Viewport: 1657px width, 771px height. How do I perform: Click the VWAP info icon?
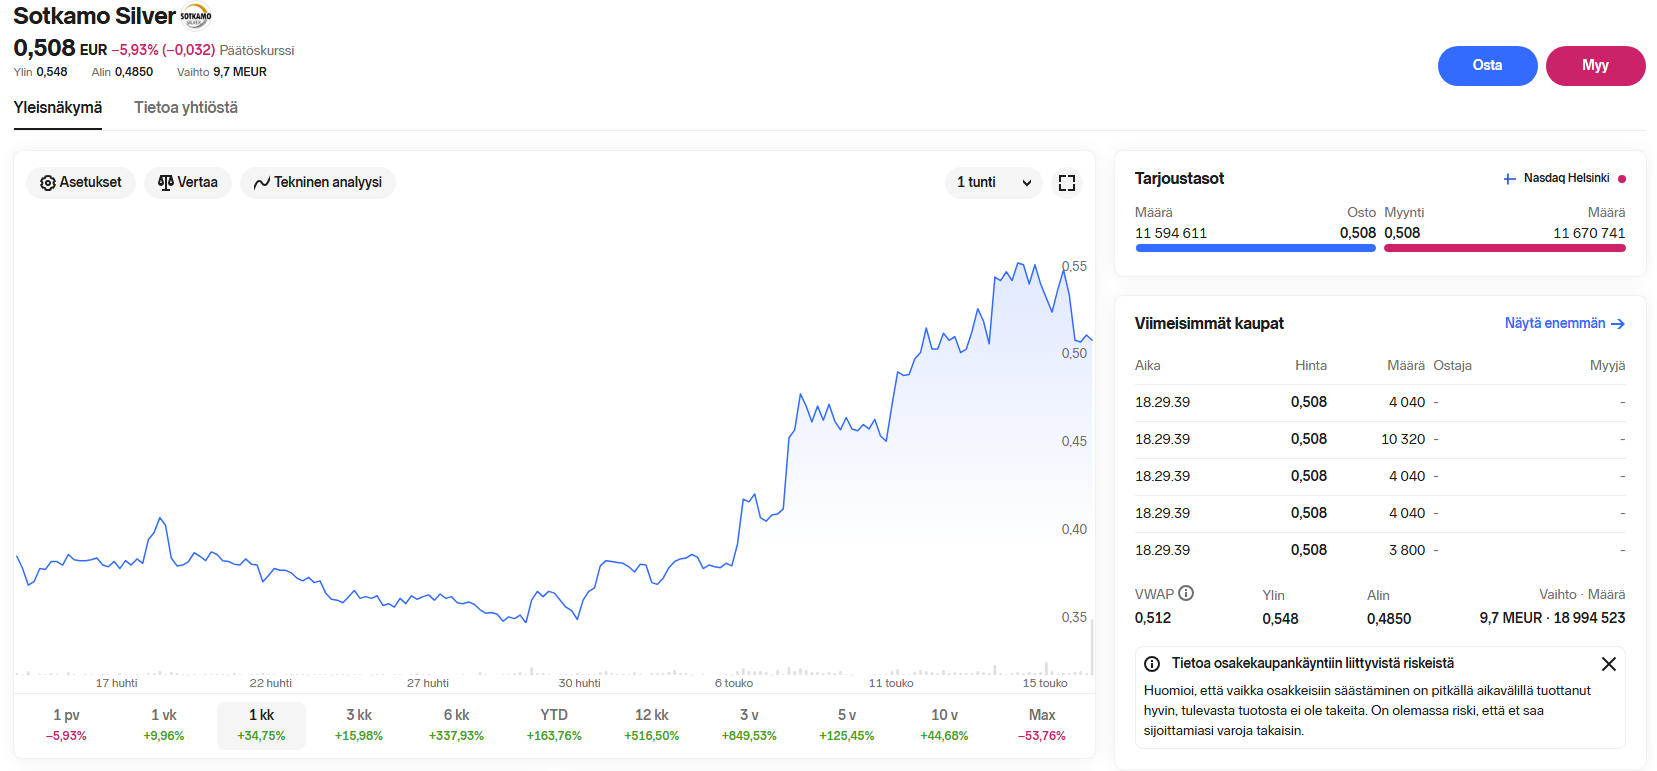[1186, 593]
